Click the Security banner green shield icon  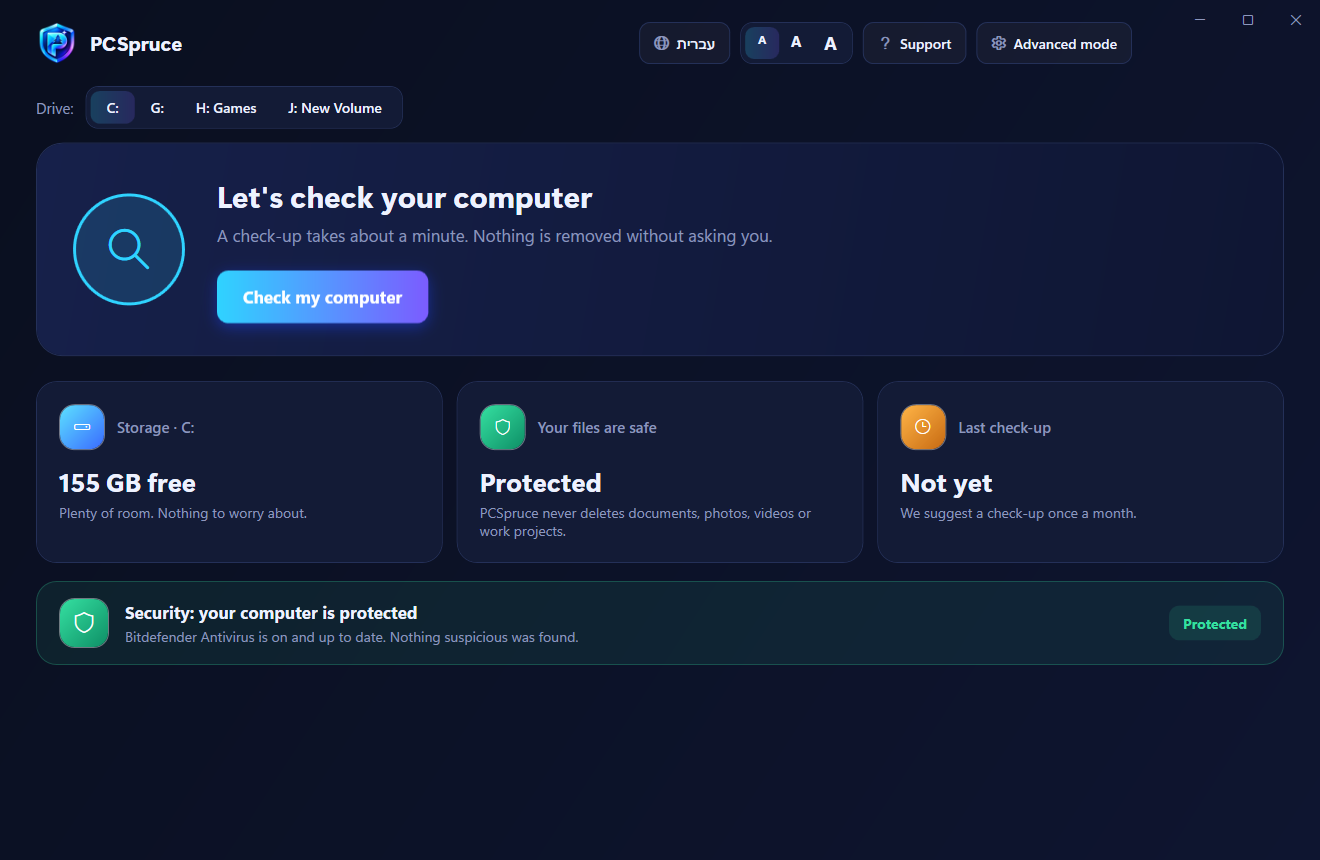click(x=84, y=623)
